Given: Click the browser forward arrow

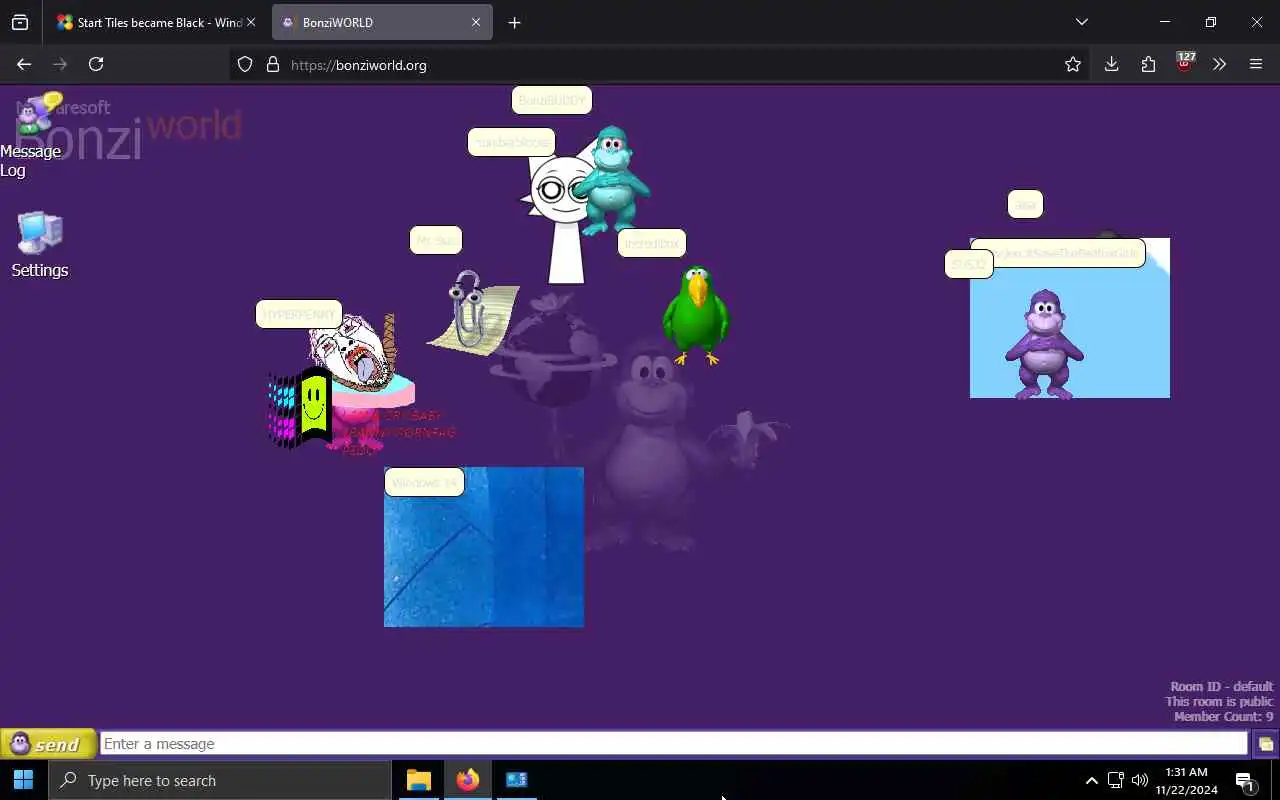Looking at the screenshot, I should click(x=60, y=64).
